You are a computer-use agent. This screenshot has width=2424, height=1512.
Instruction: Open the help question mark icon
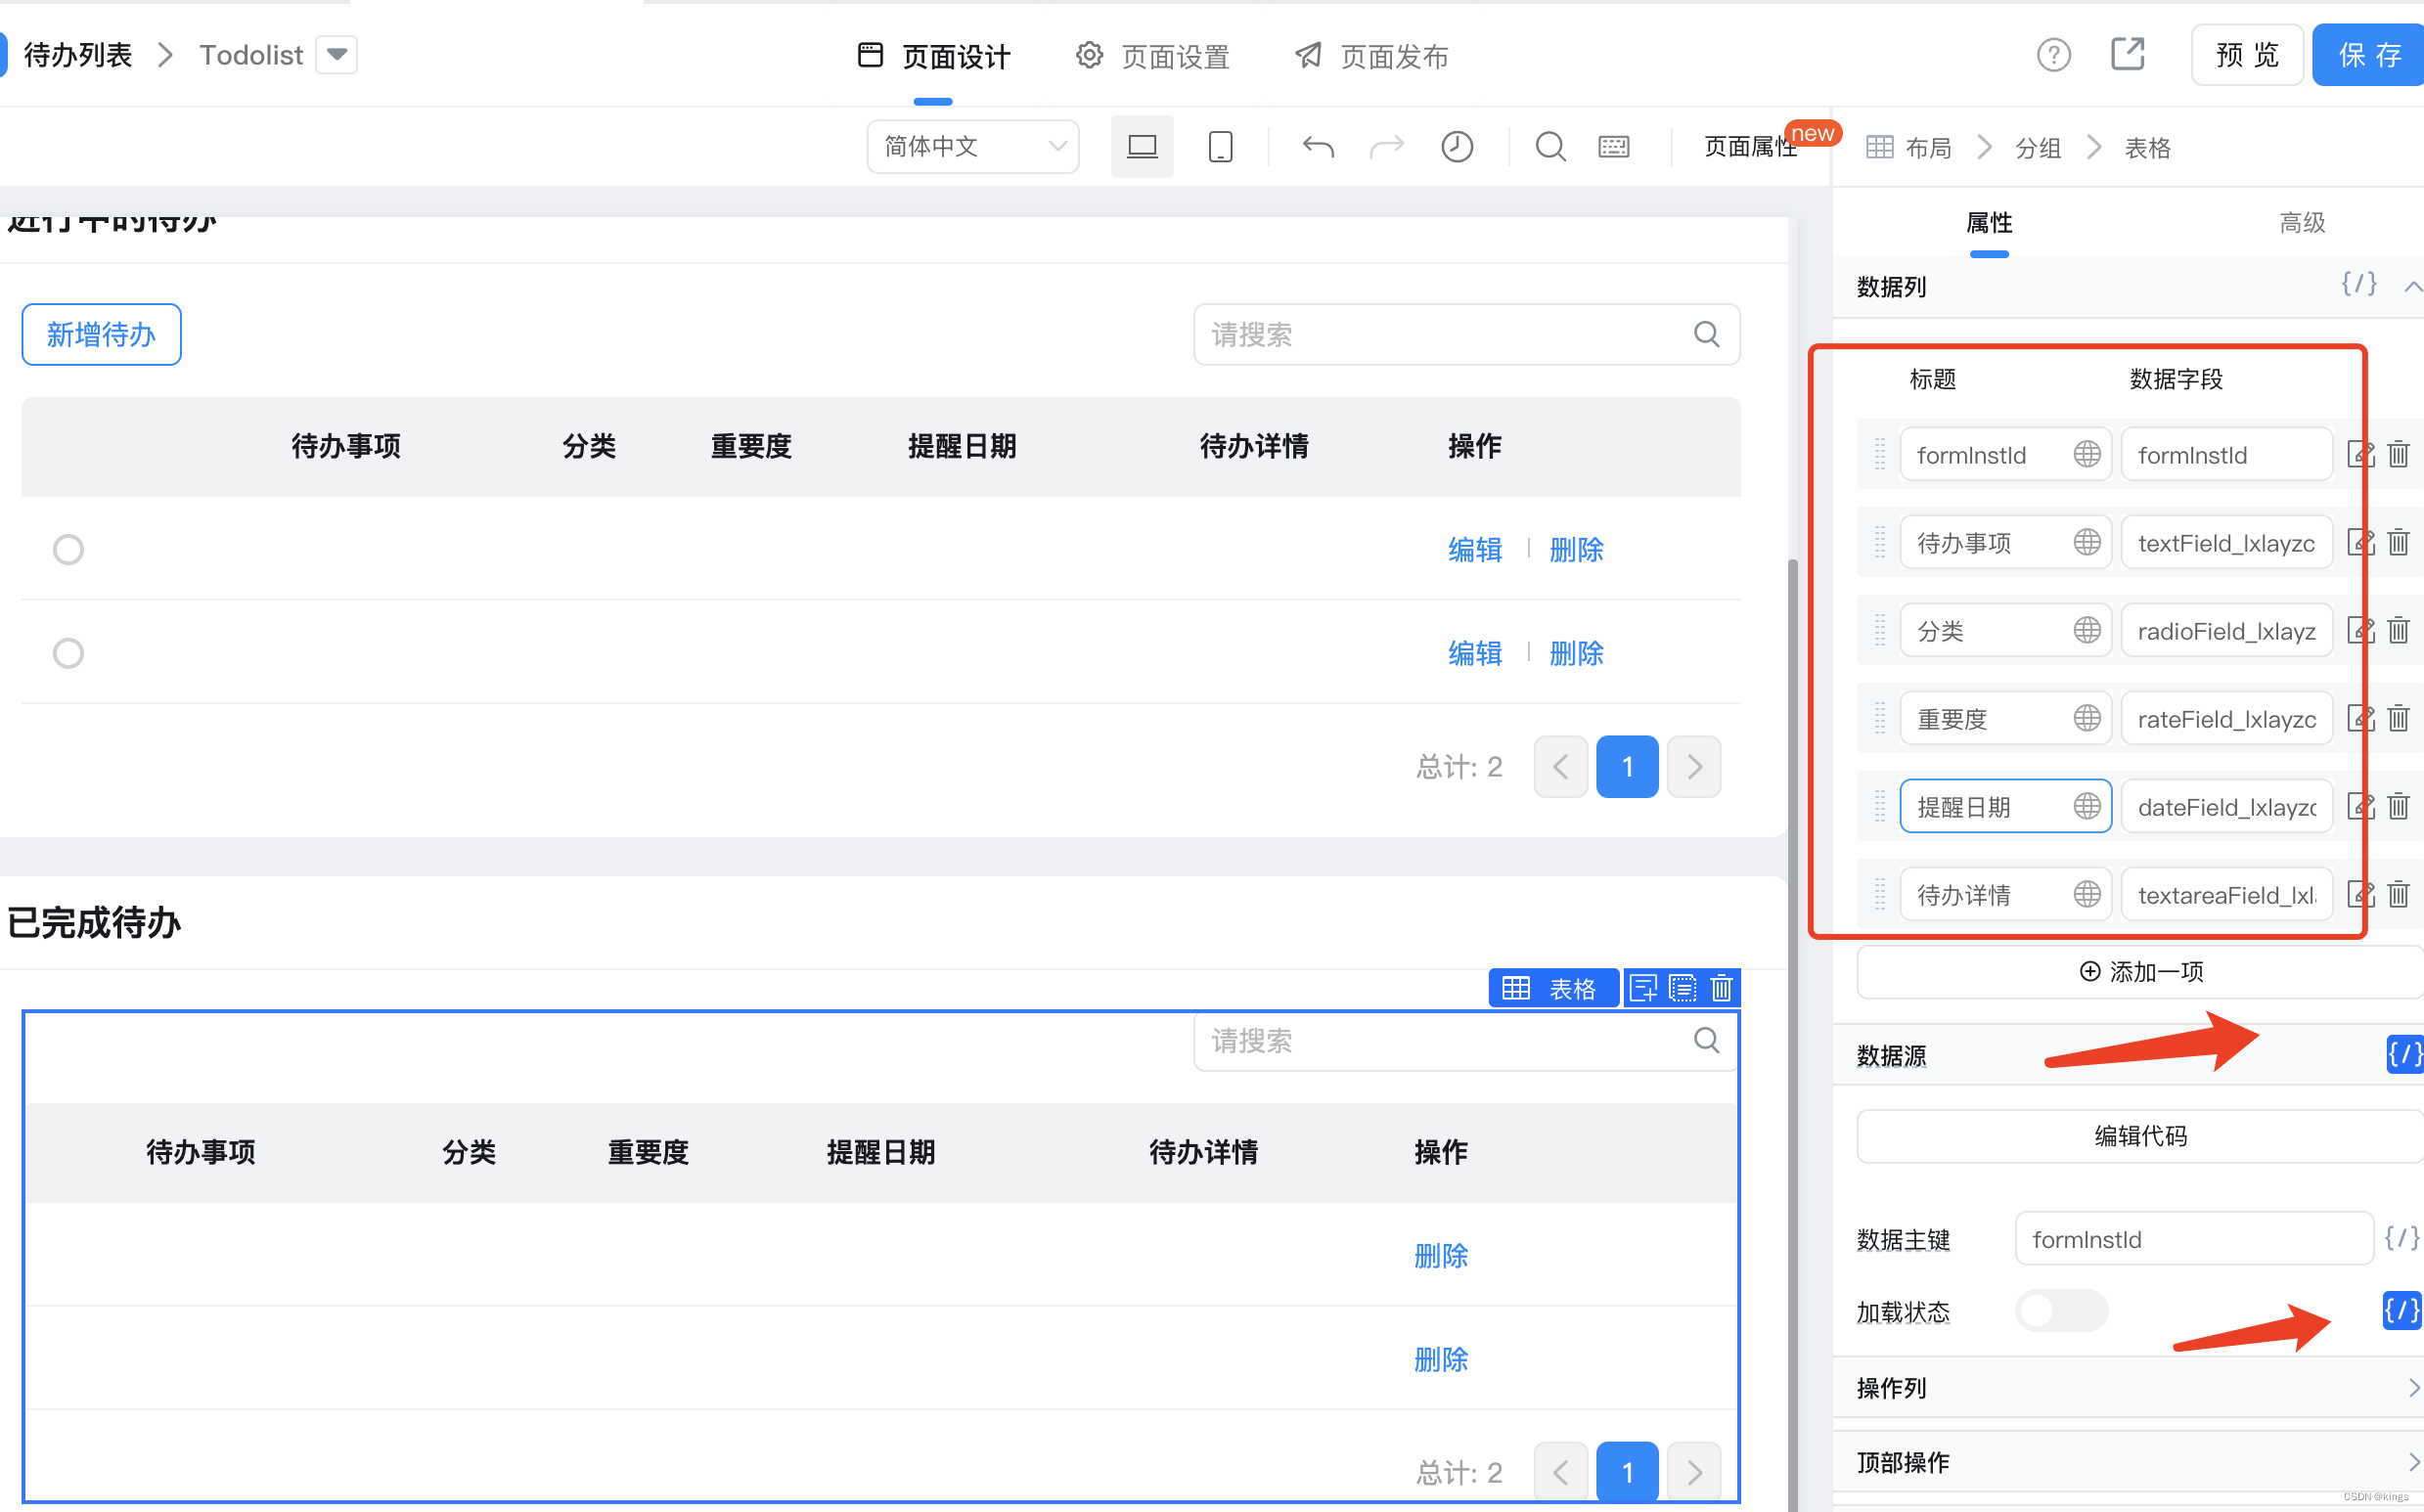click(2053, 55)
